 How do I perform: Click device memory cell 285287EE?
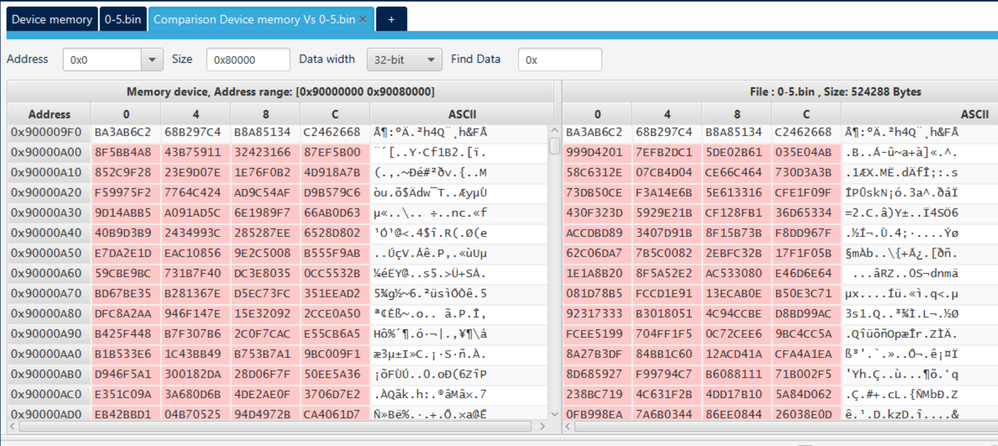(265, 233)
